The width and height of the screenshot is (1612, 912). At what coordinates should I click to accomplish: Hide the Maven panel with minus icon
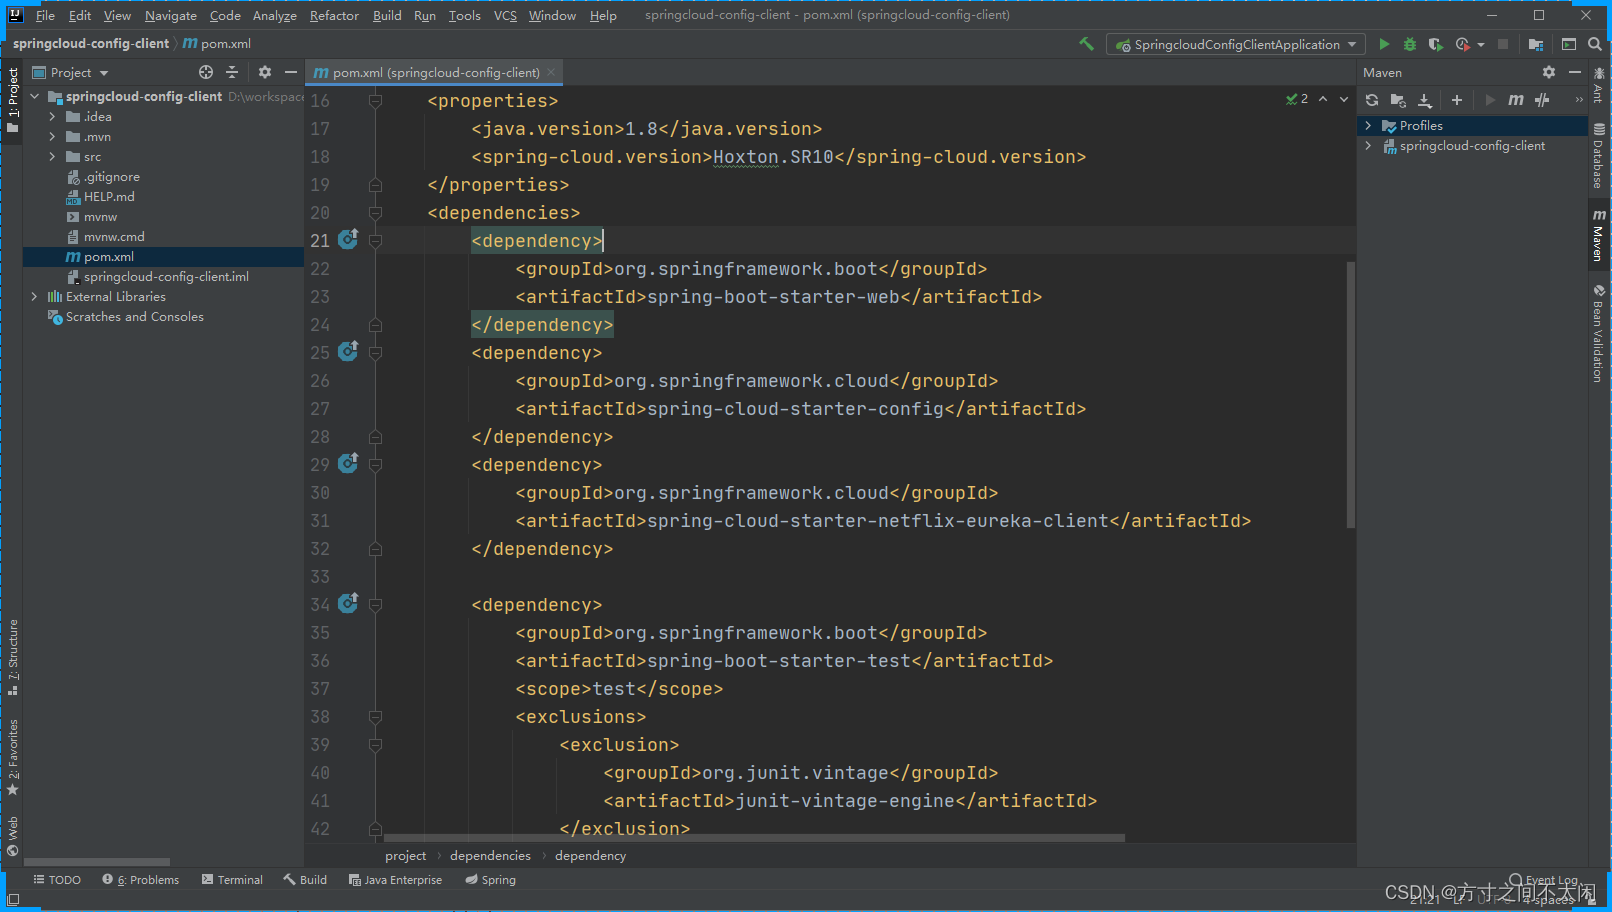pos(1575,72)
